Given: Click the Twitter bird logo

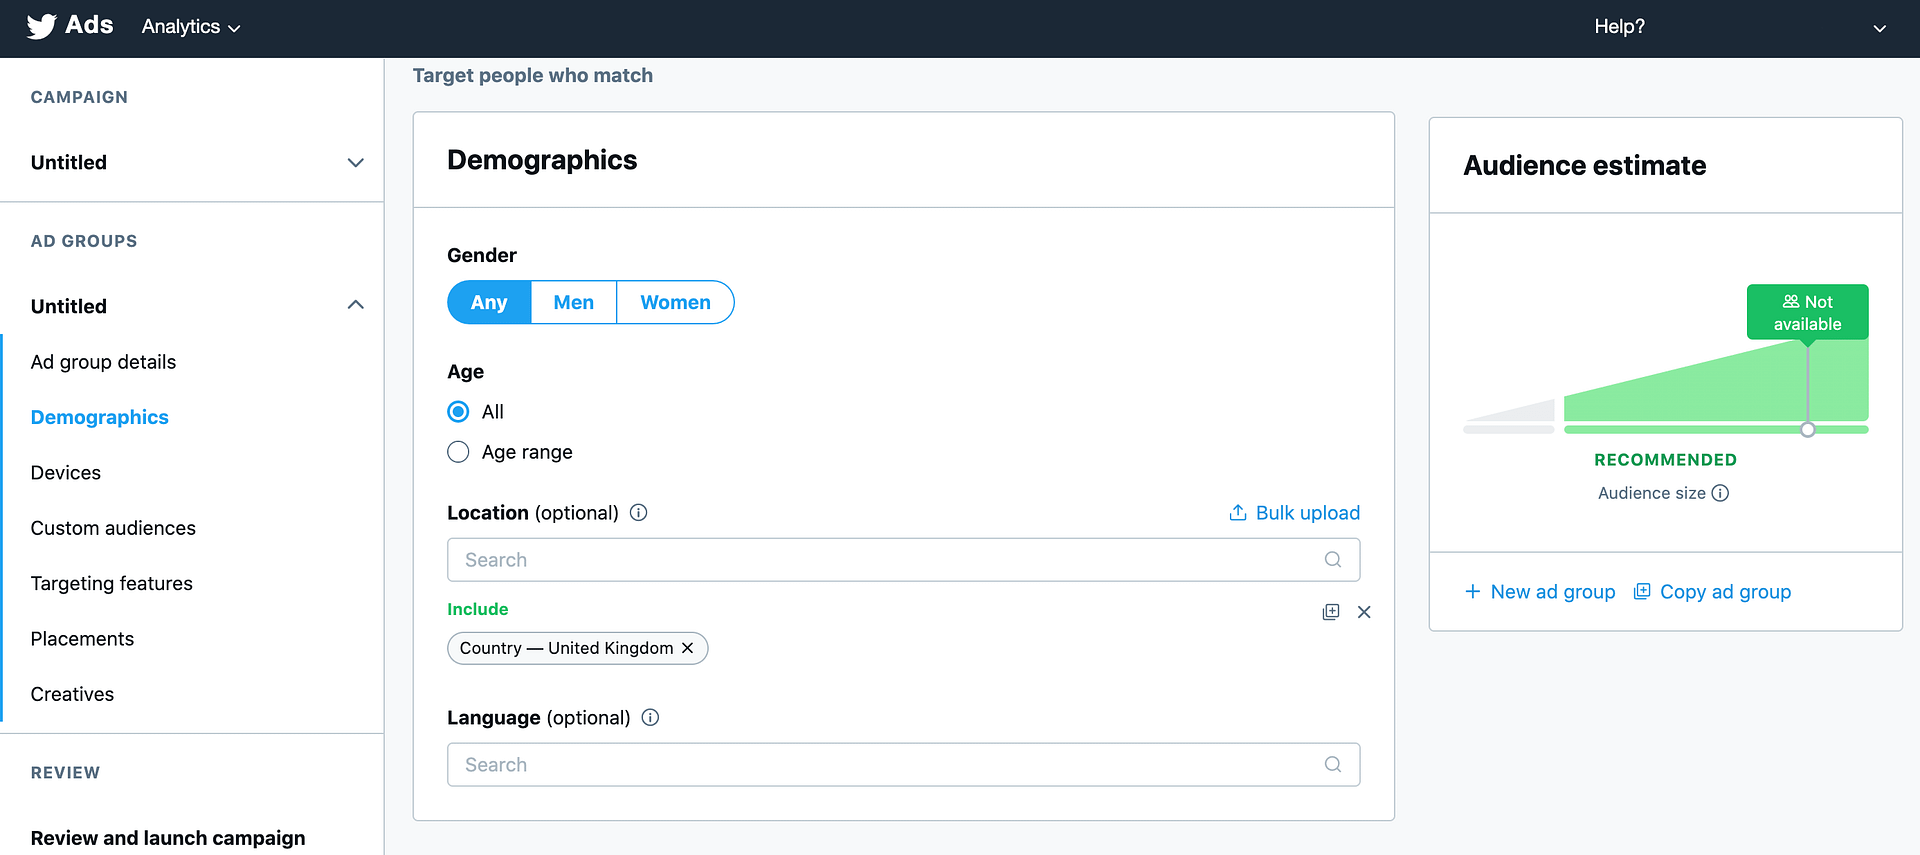Looking at the screenshot, I should coord(41,26).
